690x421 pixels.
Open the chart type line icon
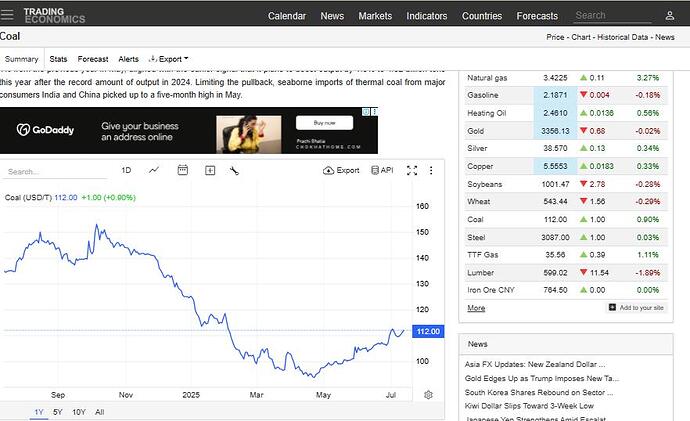[154, 171]
